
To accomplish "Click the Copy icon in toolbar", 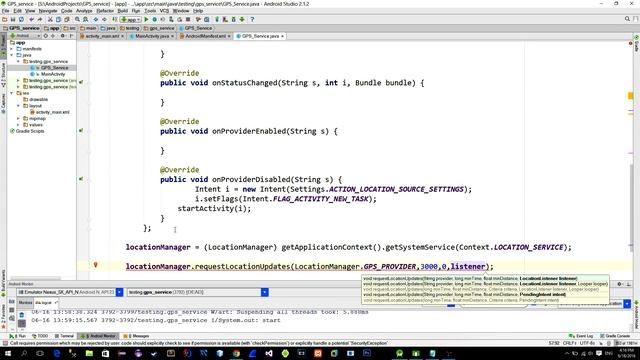I will pyautogui.click(x=58, y=19).
